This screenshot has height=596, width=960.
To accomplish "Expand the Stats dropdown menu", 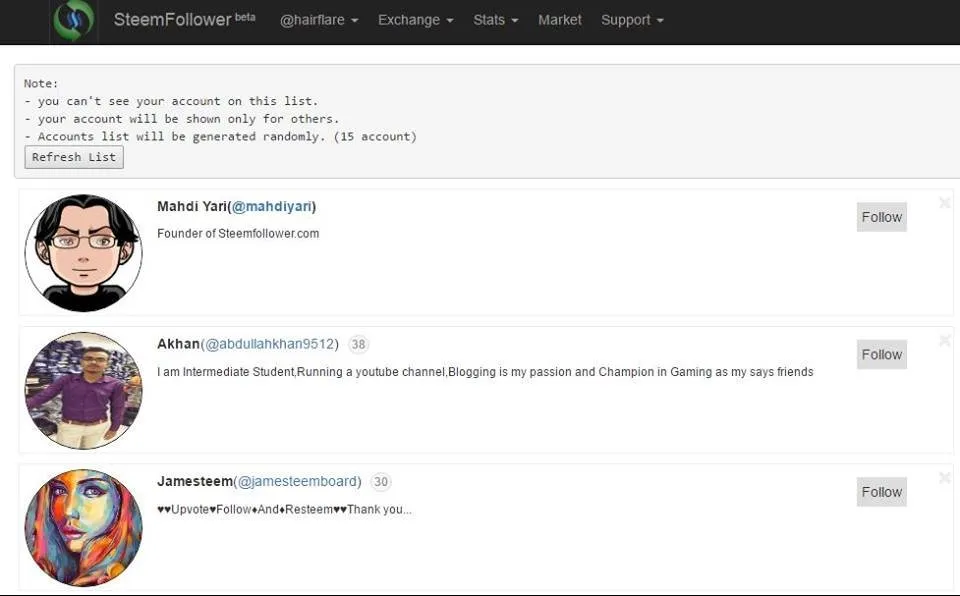I will click(495, 20).
